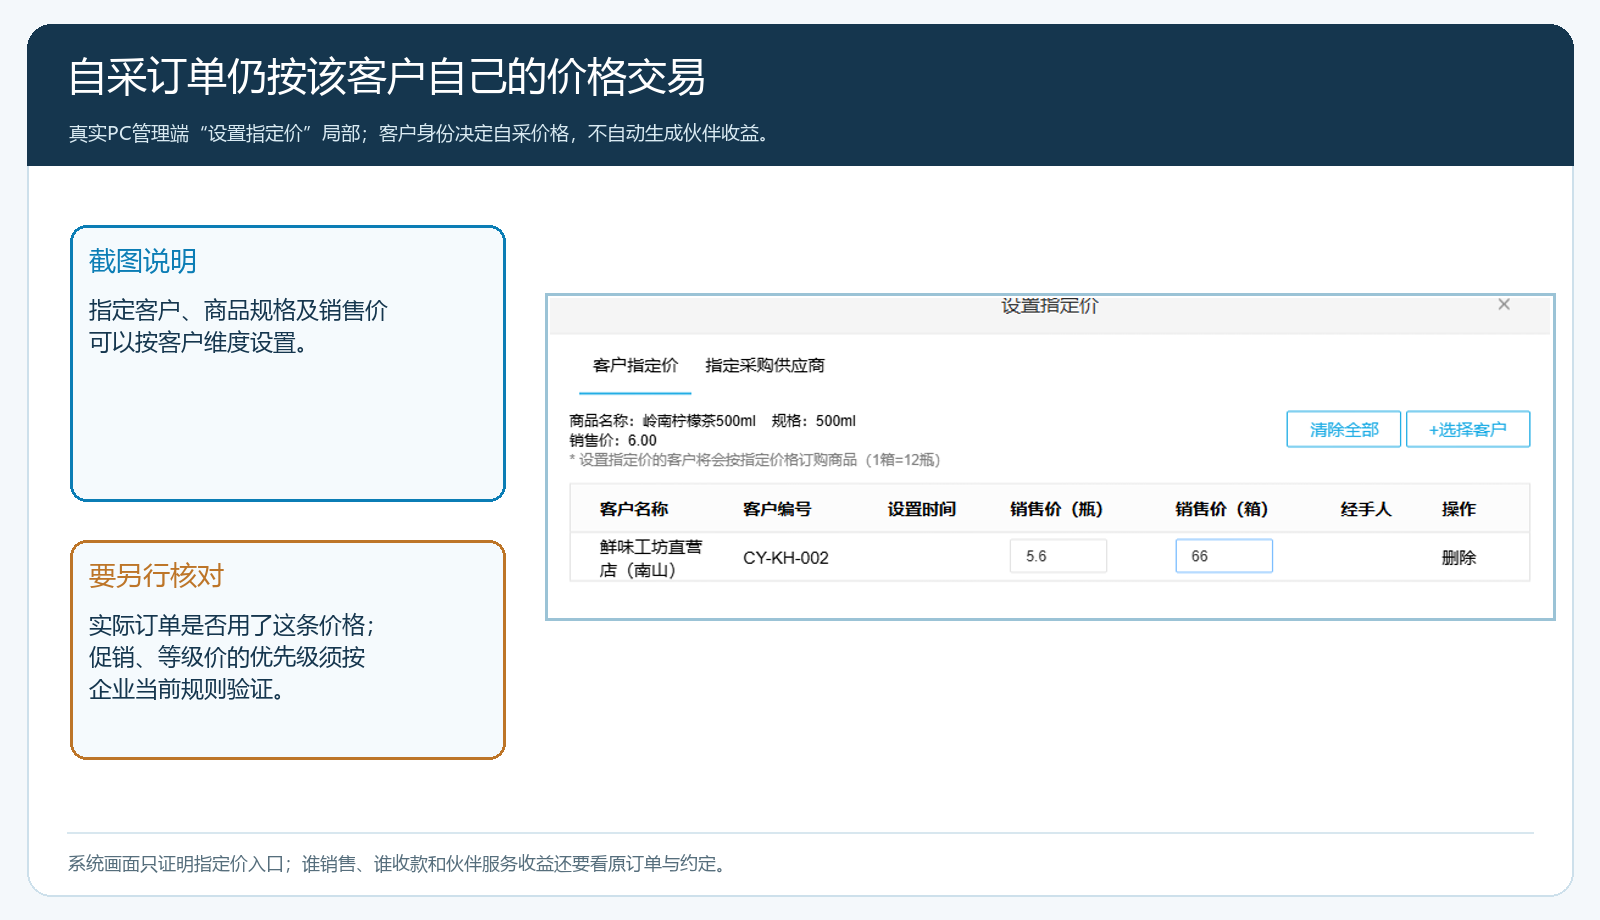Select the 鲜味工坊直营店（南山）customer name
Image resolution: width=1600 pixels, height=920 pixels.
650,558
